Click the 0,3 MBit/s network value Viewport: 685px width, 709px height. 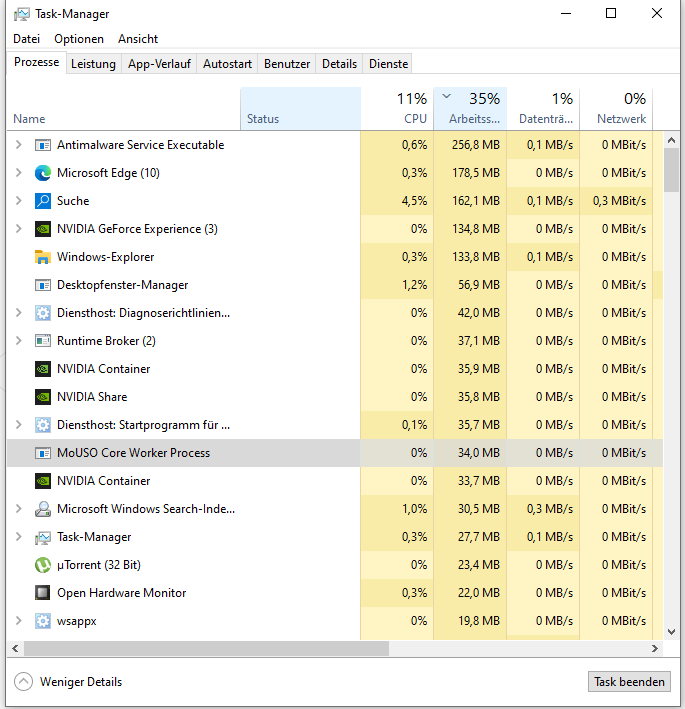pos(619,201)
